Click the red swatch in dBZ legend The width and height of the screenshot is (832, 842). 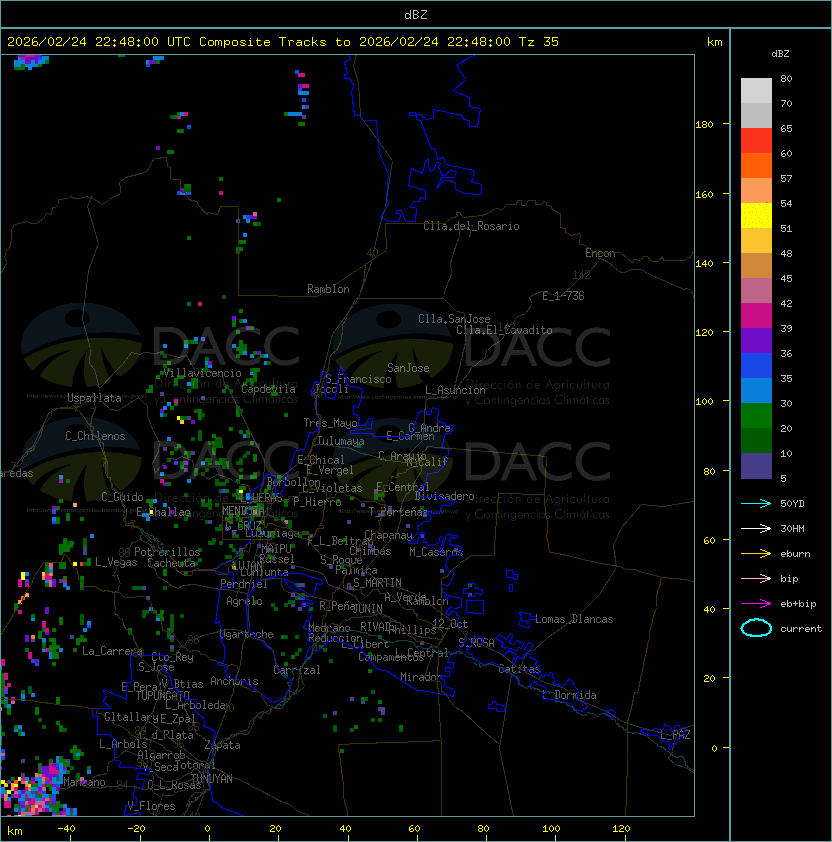(x=756, y=141)
